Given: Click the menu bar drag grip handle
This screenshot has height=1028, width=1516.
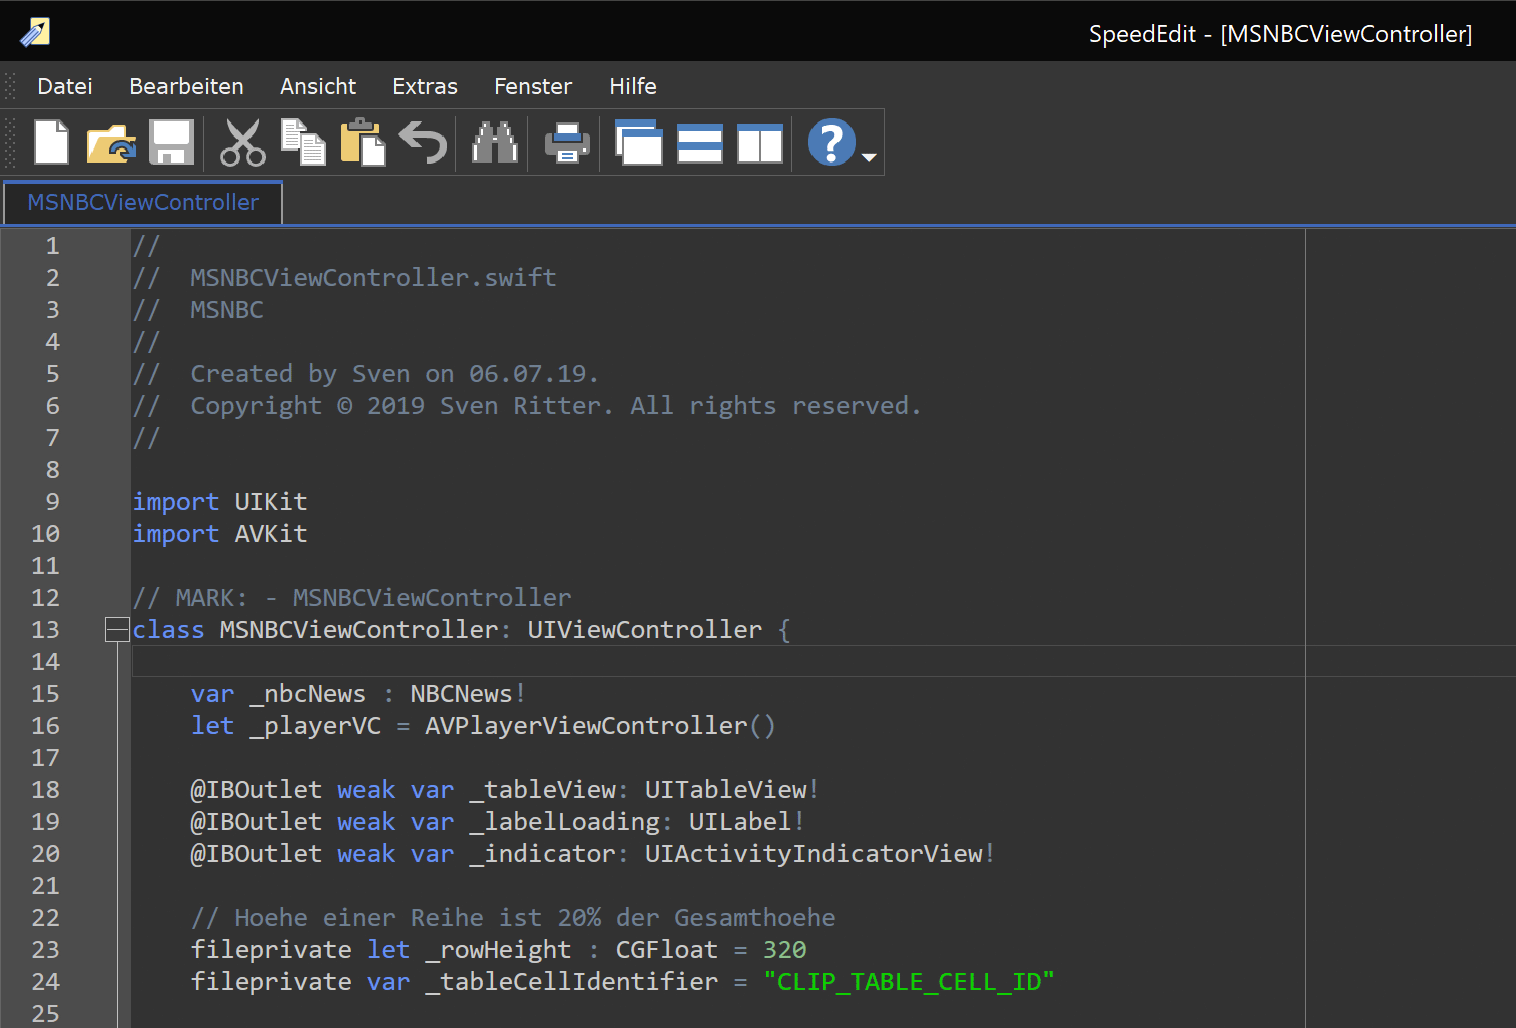Looking at the screenshot, I should tap(10, 86).
